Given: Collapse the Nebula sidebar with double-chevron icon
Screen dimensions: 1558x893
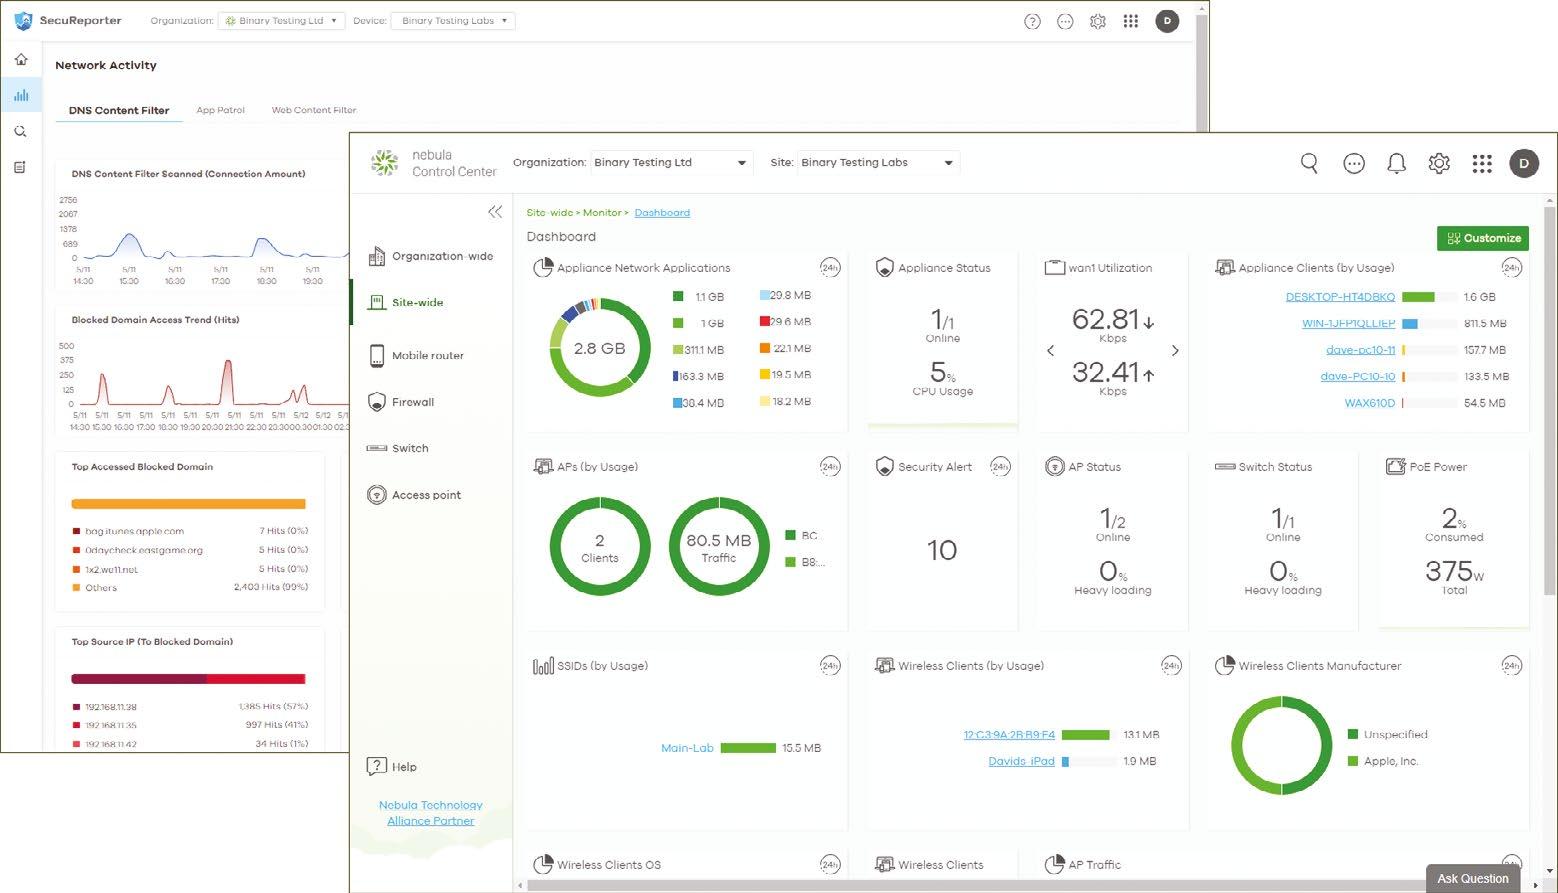Looking at the screenshot, I should pos(495,212).
